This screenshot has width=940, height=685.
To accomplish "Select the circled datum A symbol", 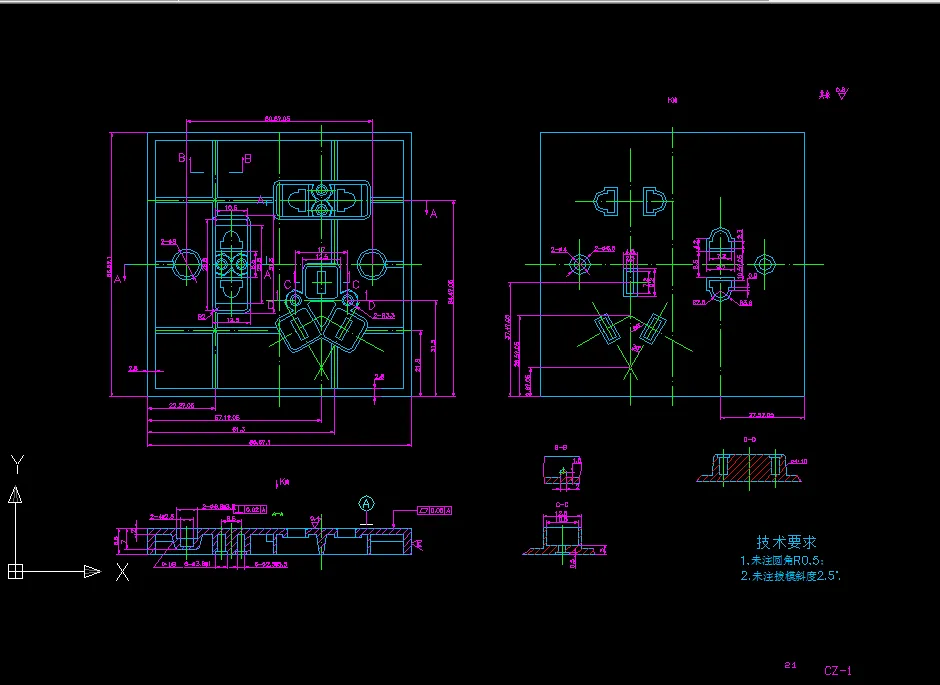I will [366, 504].
